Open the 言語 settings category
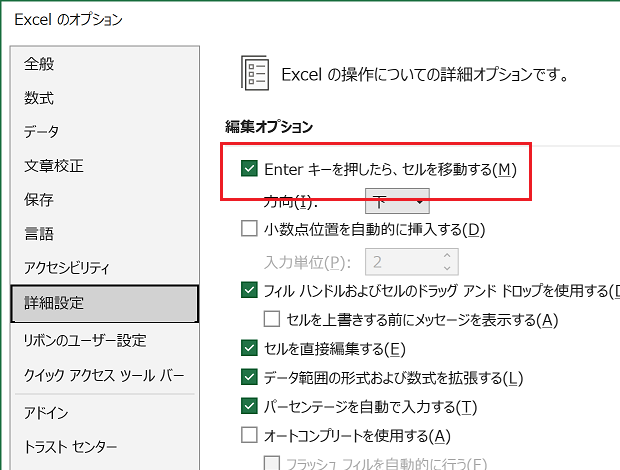Image resolution: width=620 pixels, height=470 pixels. pos(104,234)
